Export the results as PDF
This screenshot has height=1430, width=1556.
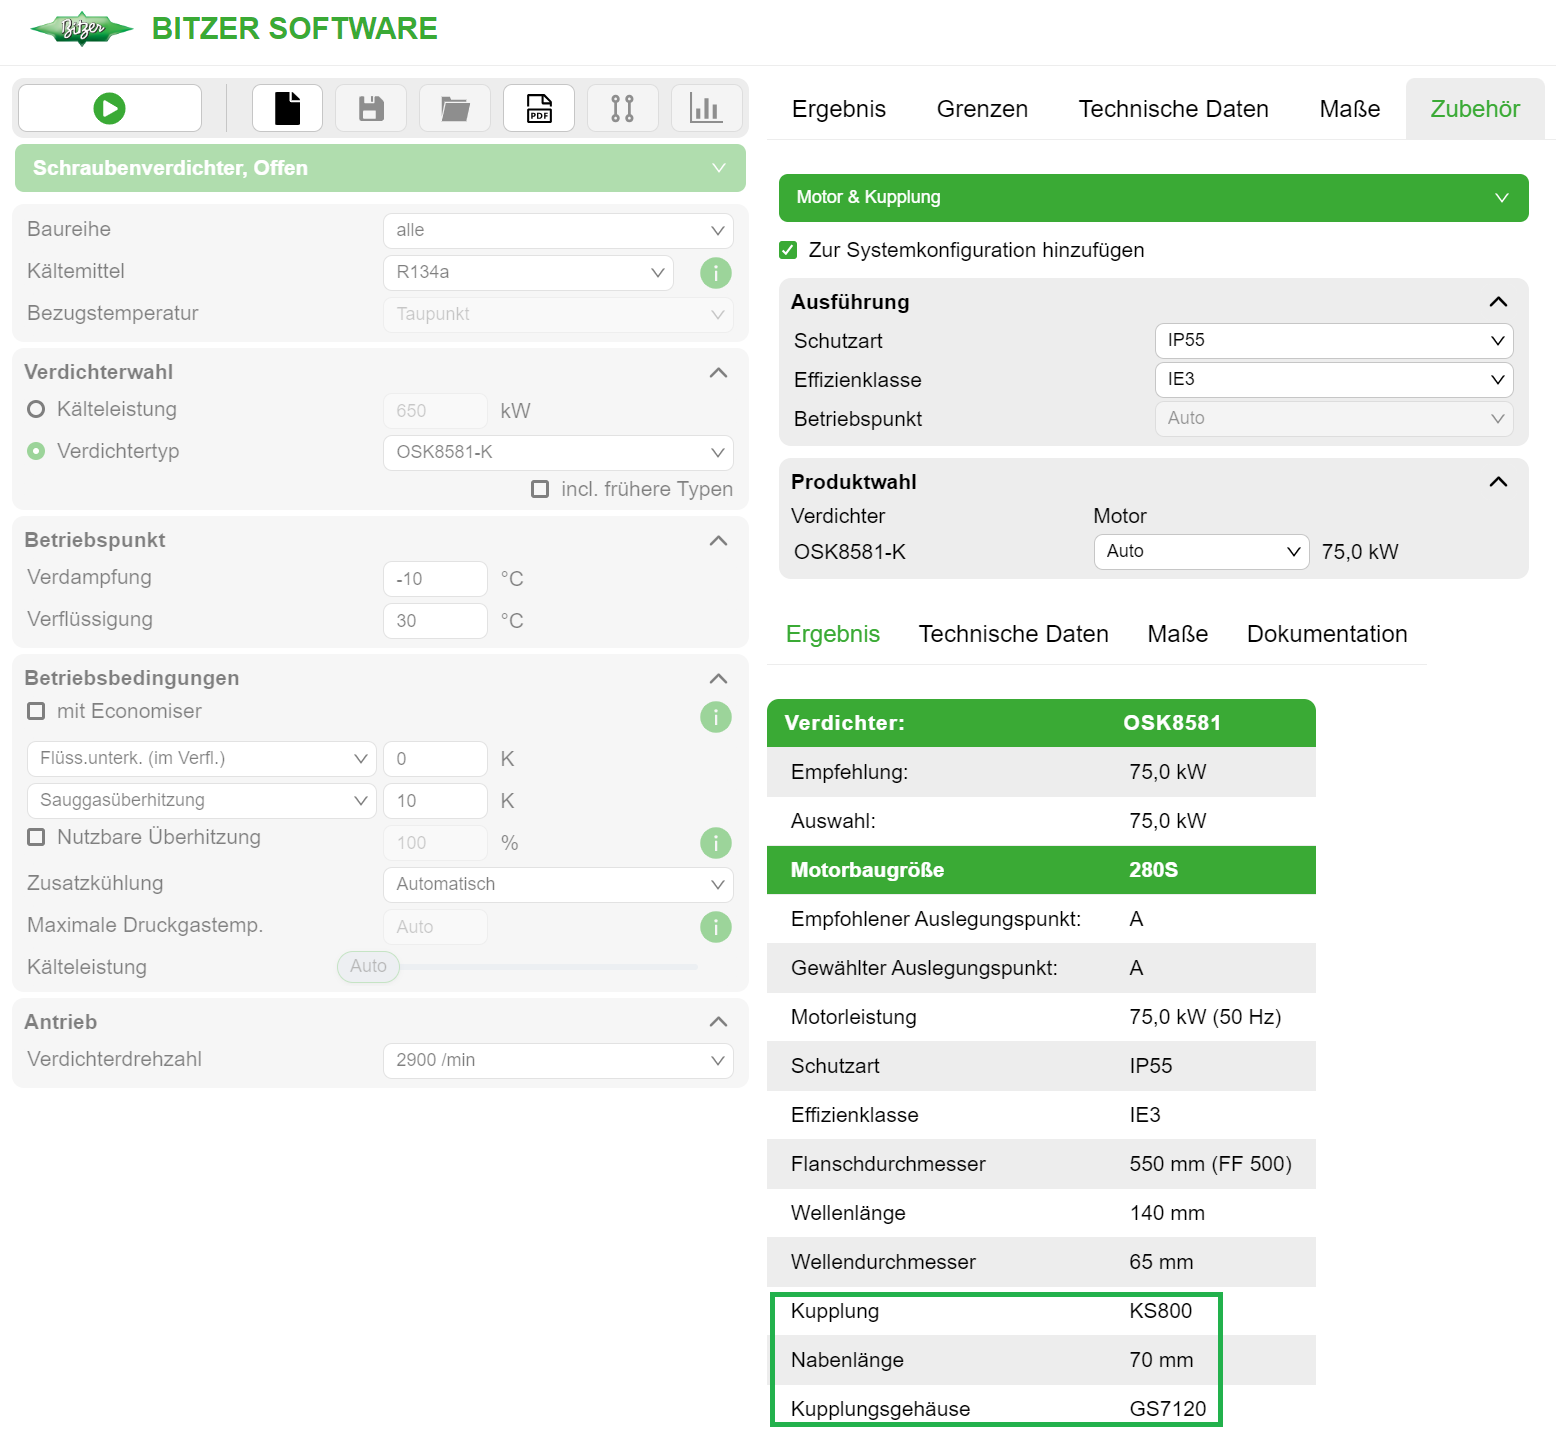[x=538, y=107]
